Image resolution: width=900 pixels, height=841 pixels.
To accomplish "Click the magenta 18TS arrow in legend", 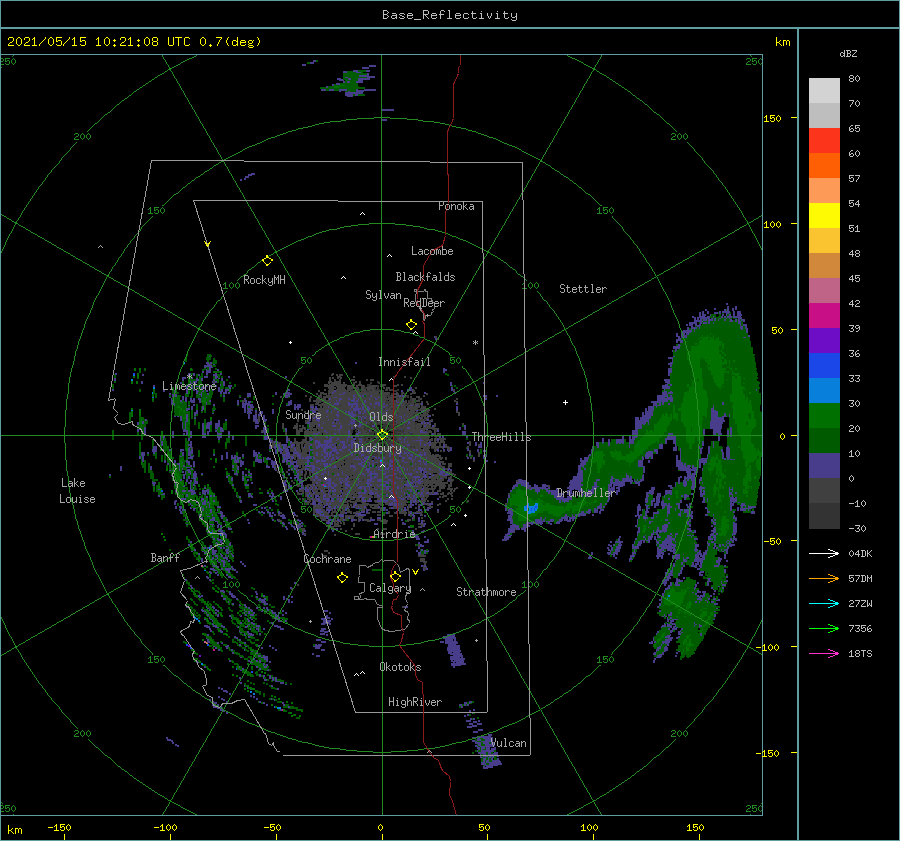I will point(824,653).
